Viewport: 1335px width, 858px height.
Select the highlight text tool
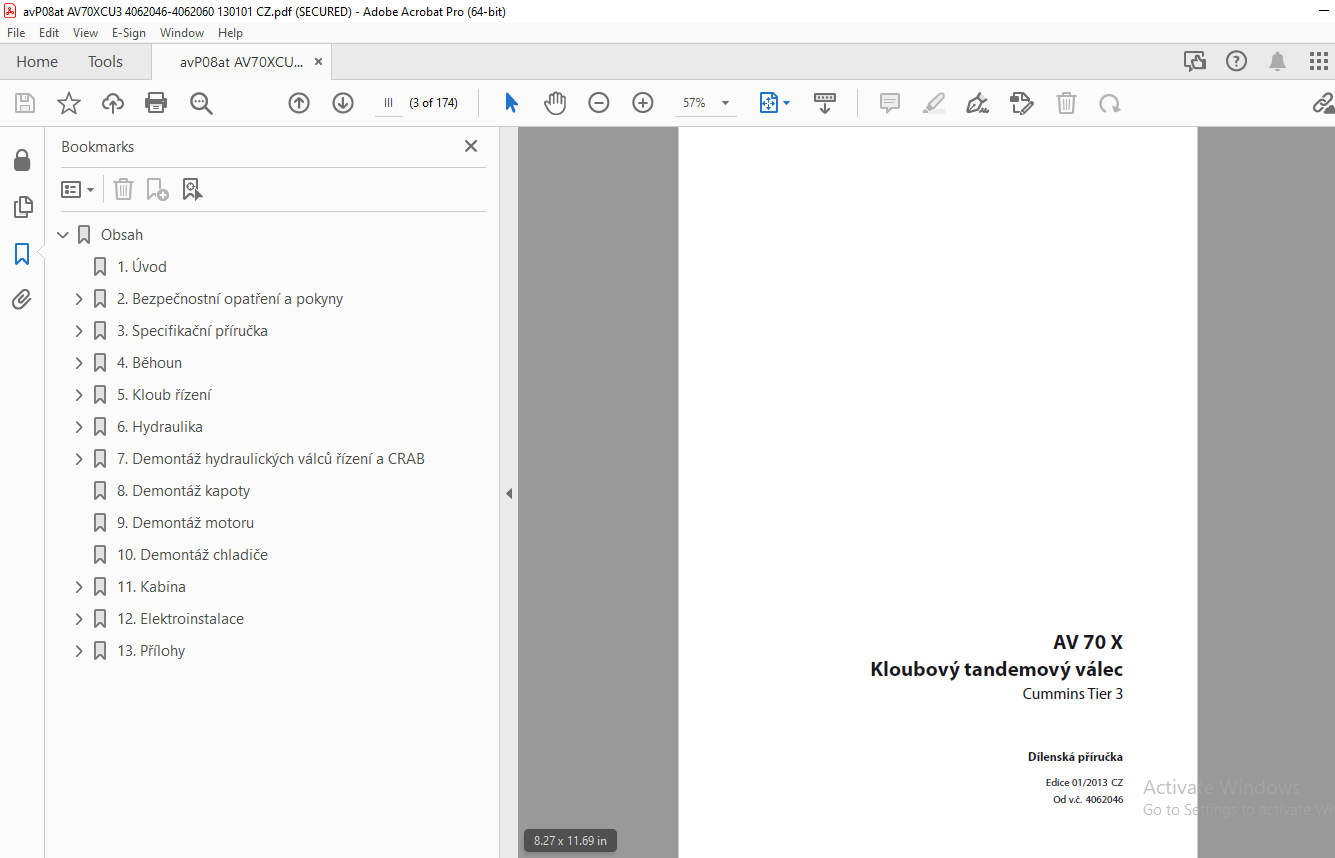[x=934, y=103]
